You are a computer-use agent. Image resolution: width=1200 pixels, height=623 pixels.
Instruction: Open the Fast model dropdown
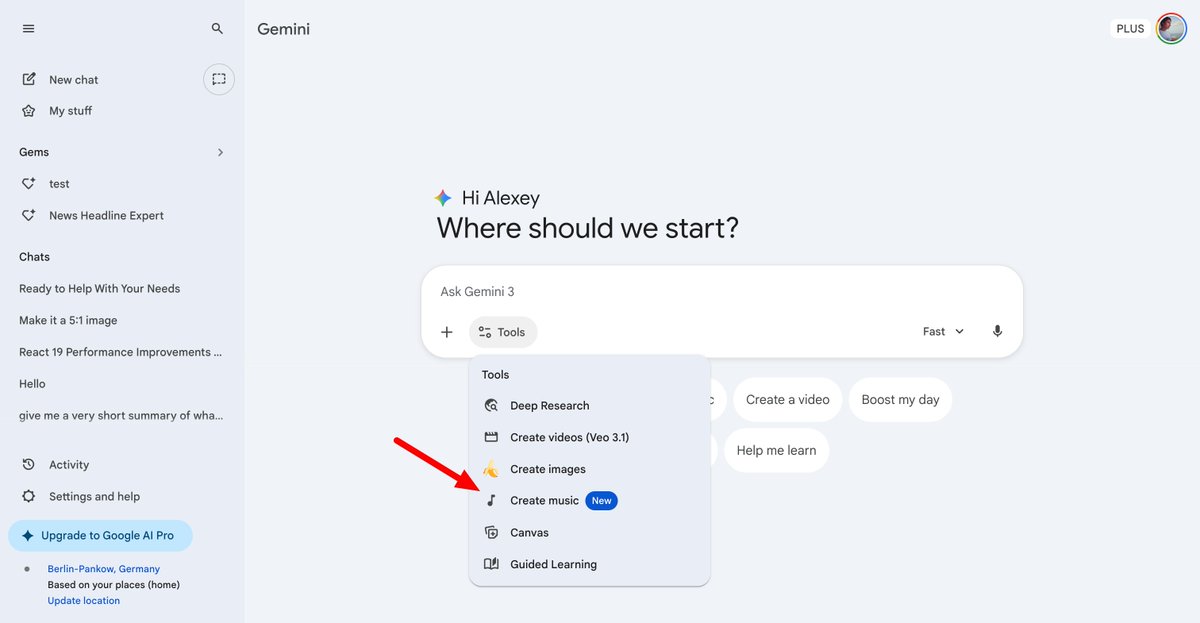pyautogui.click(x=942, y=331)
